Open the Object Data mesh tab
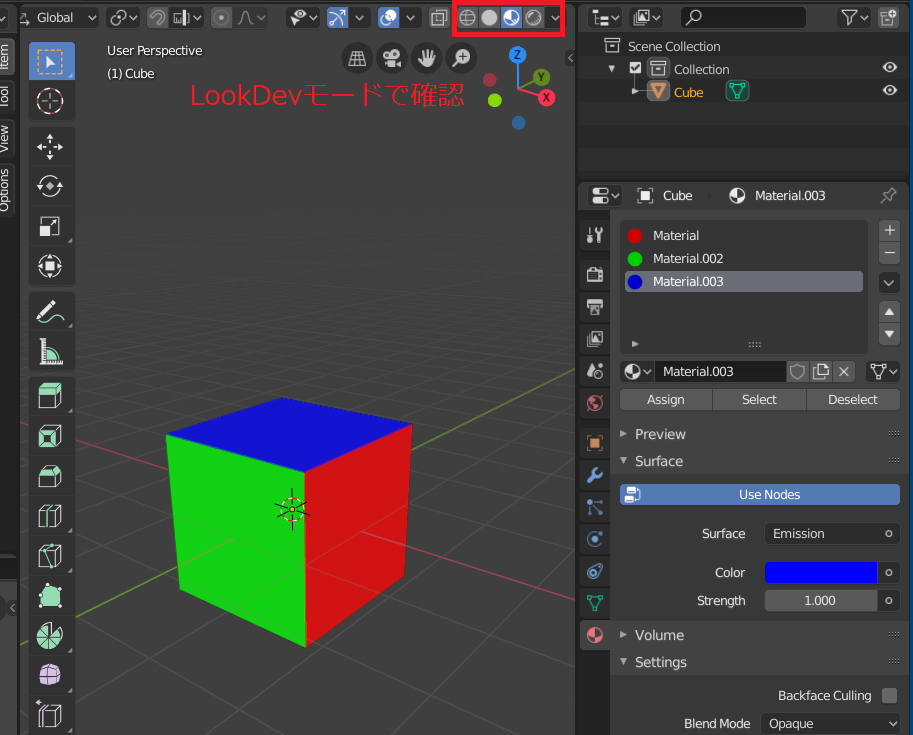Viewport: 913px width, 735px height. point(594,603)
